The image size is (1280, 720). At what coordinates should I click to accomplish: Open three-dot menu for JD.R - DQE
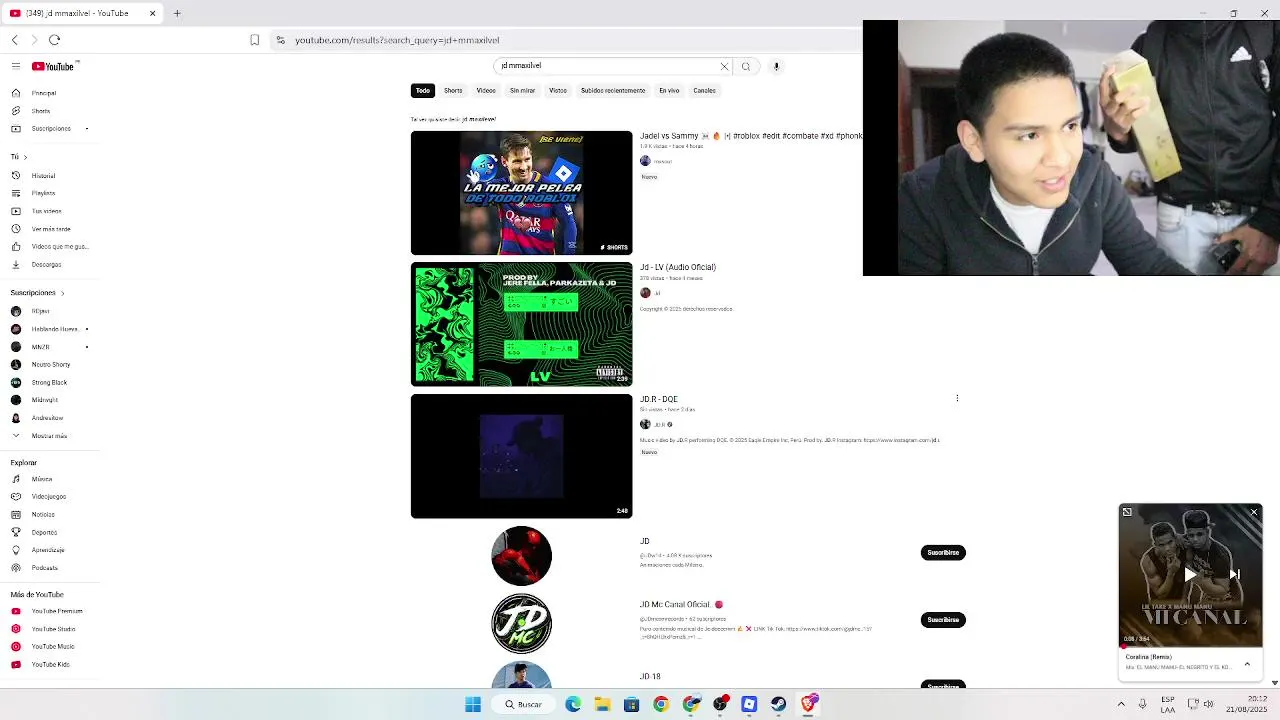pyautogui.click(x=957, y=399)
